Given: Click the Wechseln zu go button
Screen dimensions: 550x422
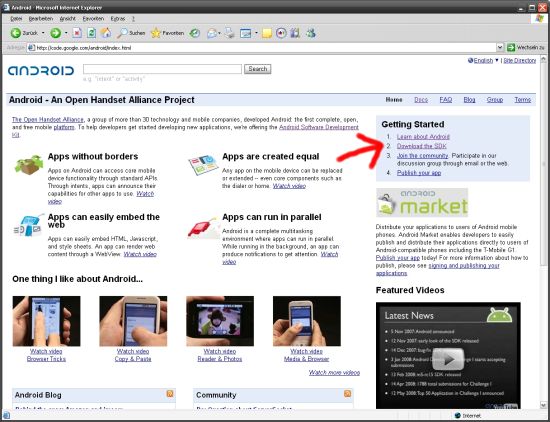Looking at the screenshot, I should (x=525, y=47).
